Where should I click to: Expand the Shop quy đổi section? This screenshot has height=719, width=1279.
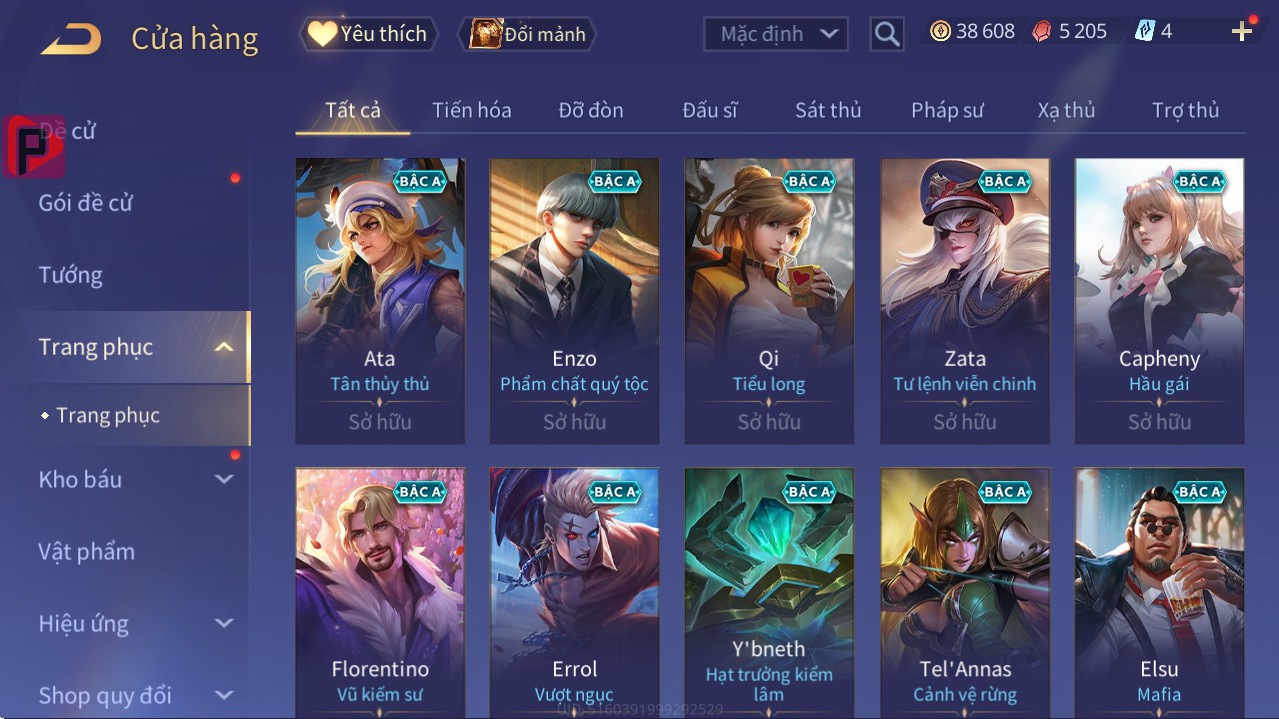pos(224,695)
